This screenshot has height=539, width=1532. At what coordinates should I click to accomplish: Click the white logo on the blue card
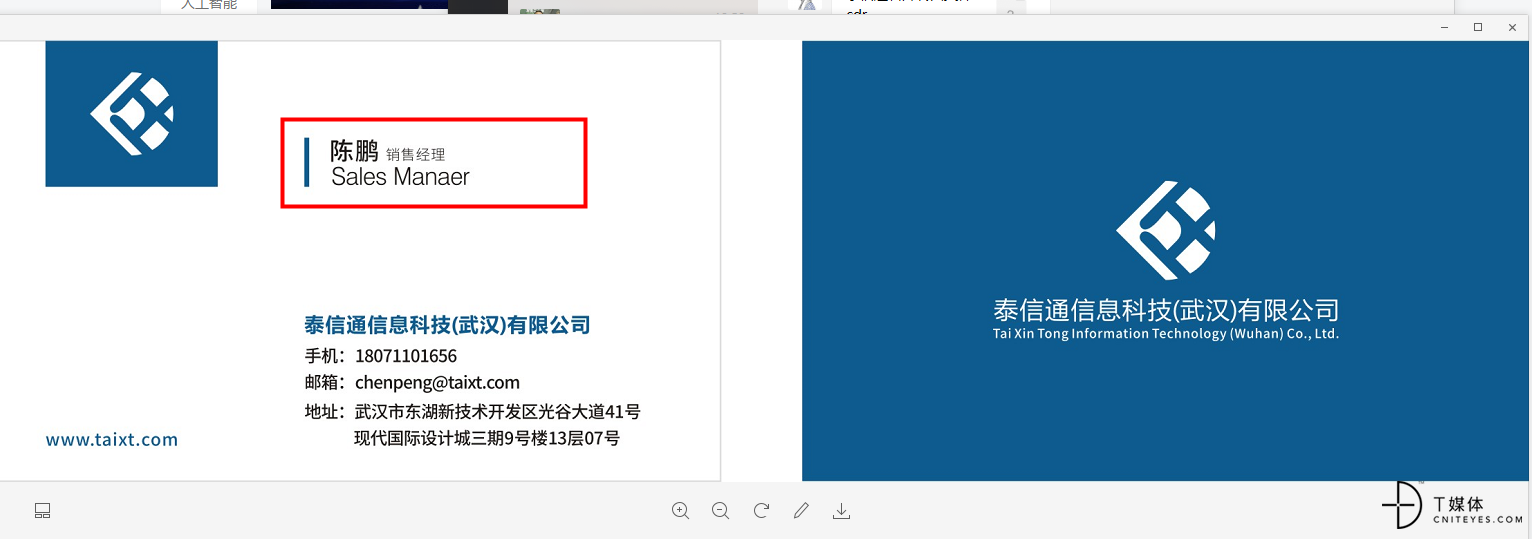(1165, 231)
